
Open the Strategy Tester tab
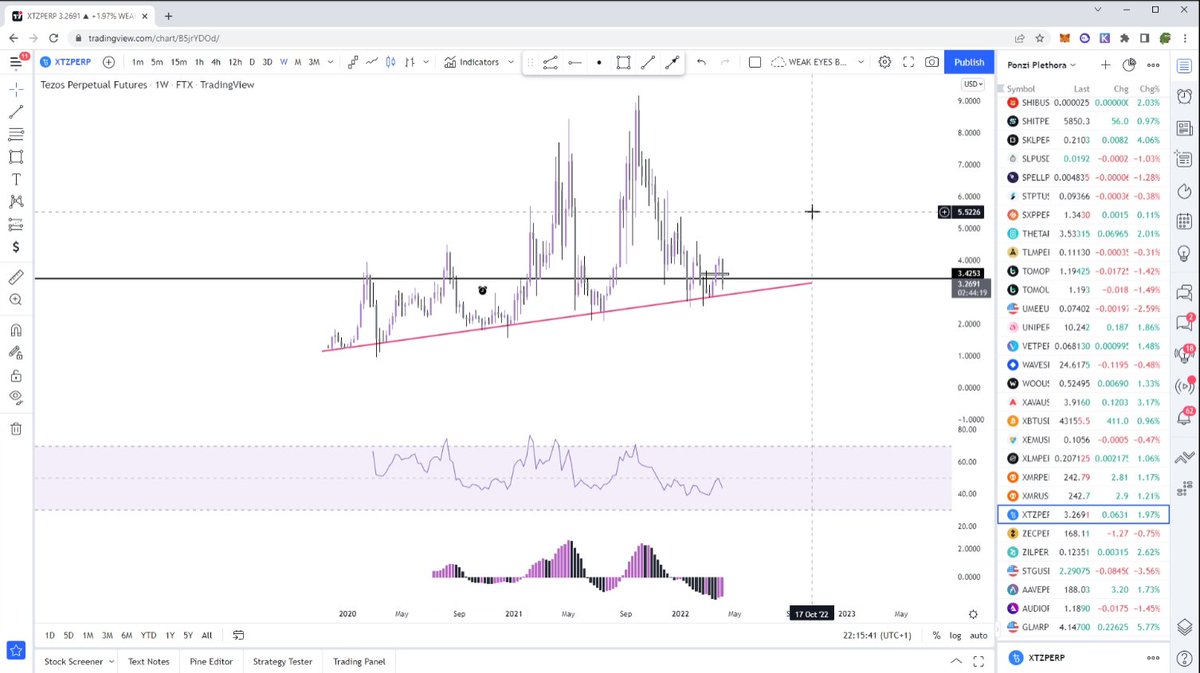point(283,661)
